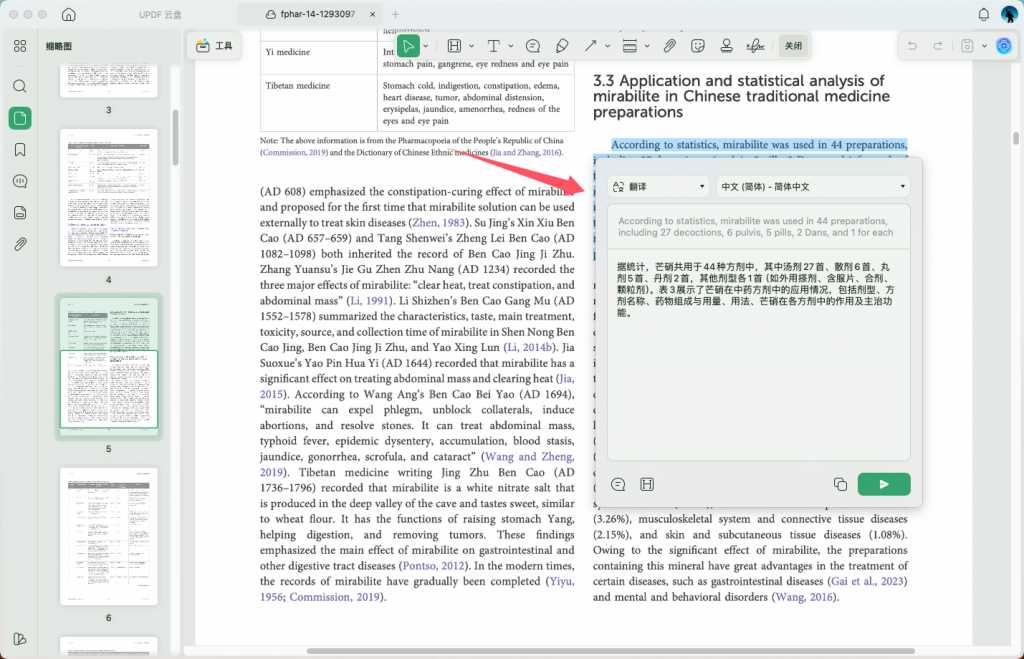The image size is (1024, 659).
Task: Click the 缩略图 panel heading
Action: pos(59,46)
